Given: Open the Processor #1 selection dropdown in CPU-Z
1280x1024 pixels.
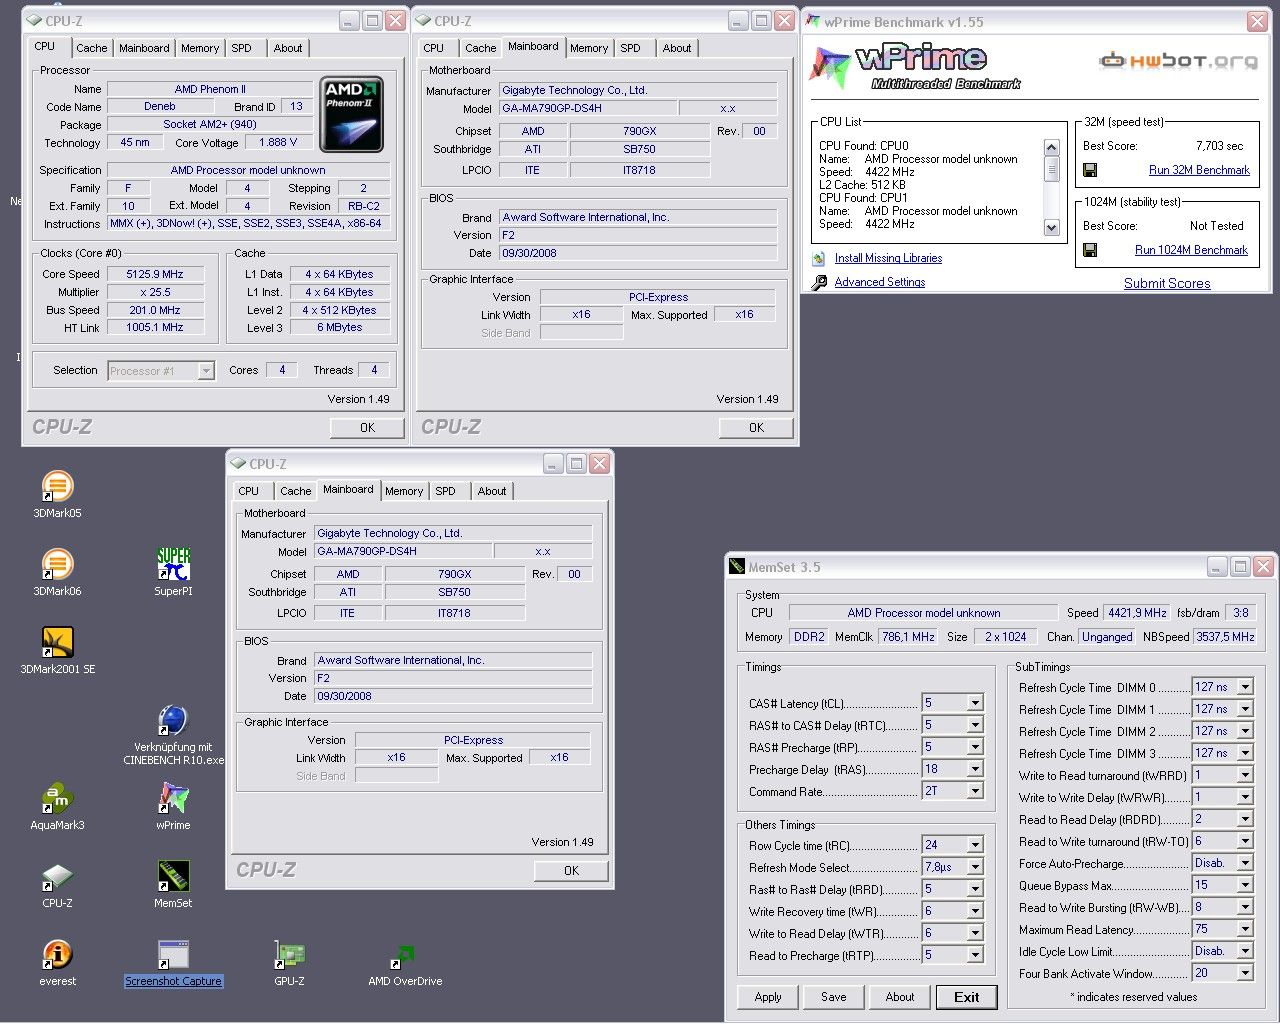Looking at the screenshot, I should point(161,371).
